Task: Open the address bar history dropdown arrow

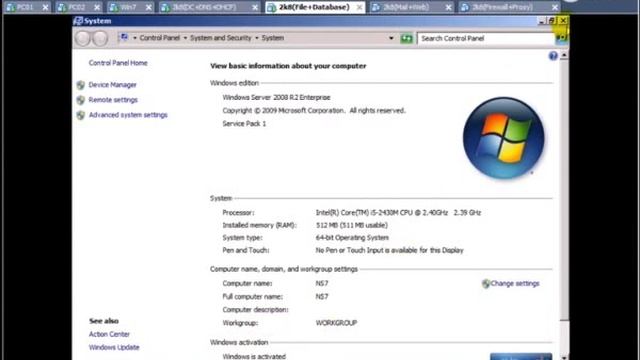Action: pos(391,38)
